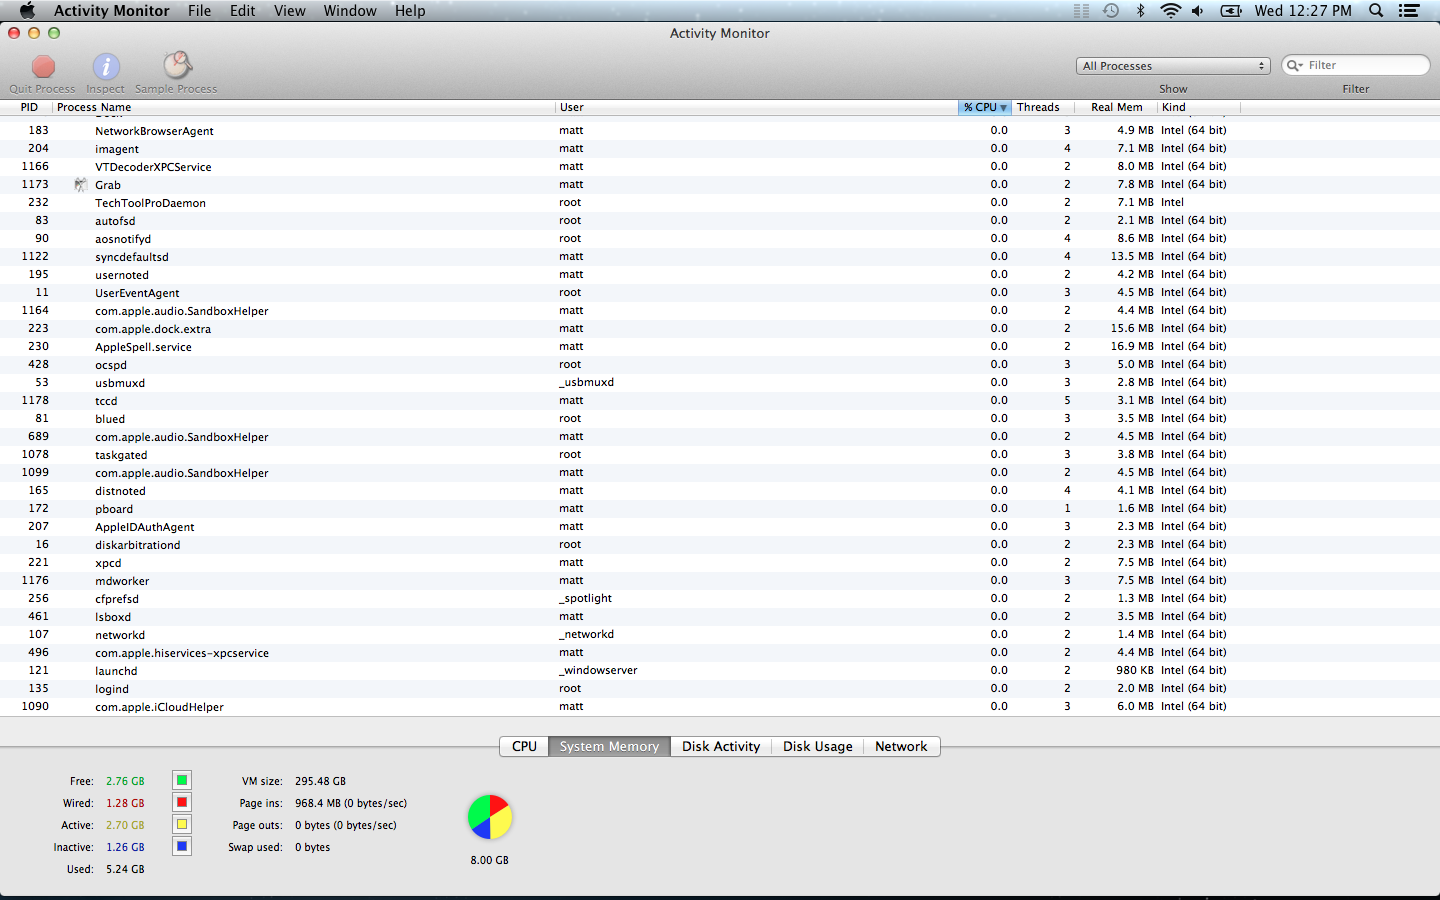Switch to the Disk Activity tab
This screenshot has width=1440, height=900.
pyautogui.click(x=721, y=746)
